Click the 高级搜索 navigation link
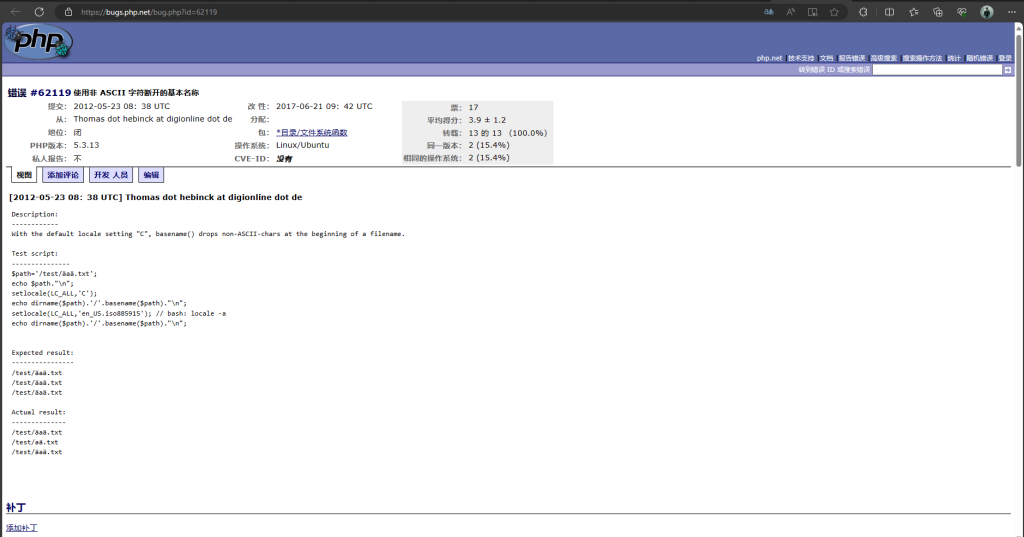The width and height of the screenshot is (1024, 537). [x=883, y=58]
